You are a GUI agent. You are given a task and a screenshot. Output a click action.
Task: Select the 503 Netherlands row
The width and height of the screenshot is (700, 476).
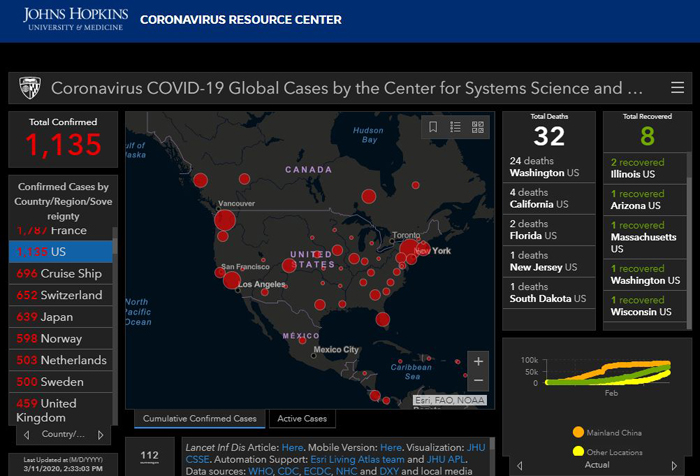(61, 360)
